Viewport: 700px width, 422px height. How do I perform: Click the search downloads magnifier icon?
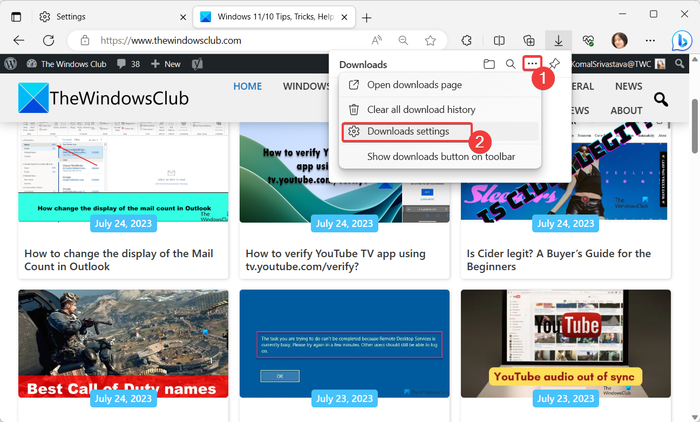click(510, 64)
